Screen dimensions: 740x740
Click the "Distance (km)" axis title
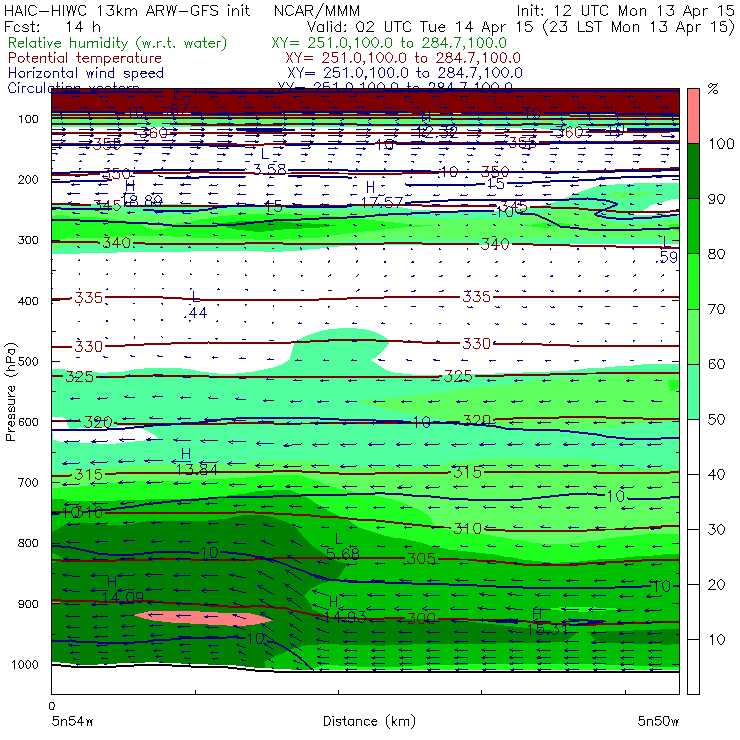click(x=369, y=721)
